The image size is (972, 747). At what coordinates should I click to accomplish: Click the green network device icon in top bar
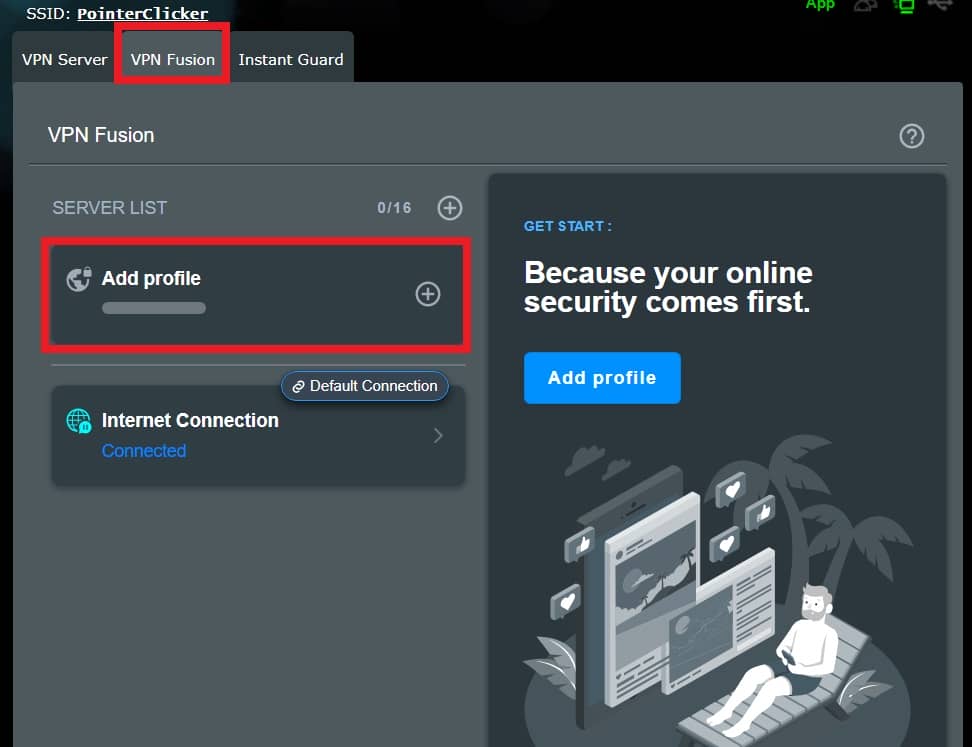tap(904, 6)
